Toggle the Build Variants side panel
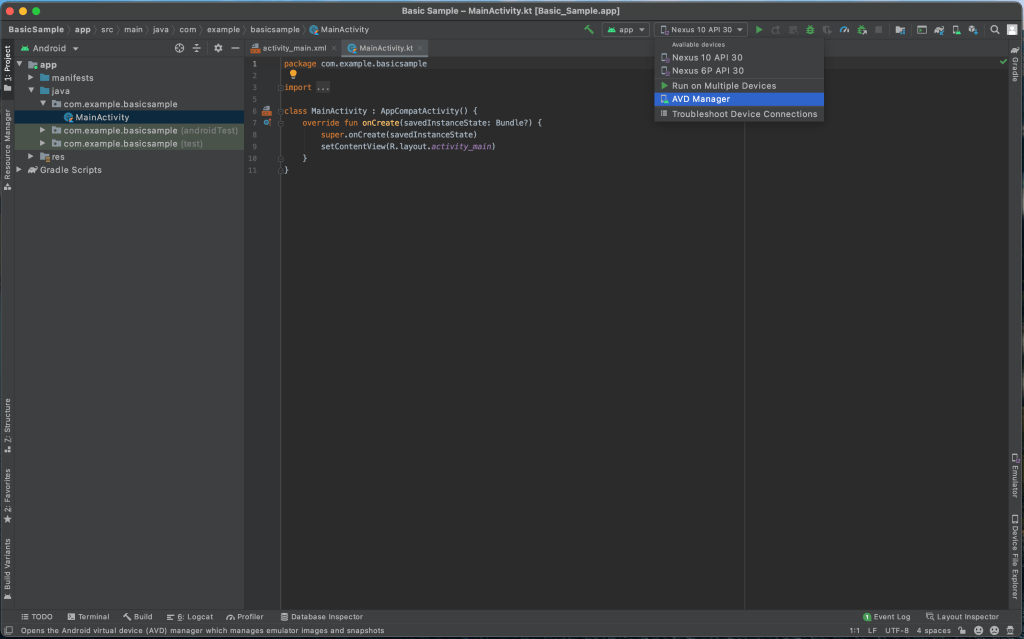 pyautogui.click(x=7, y=568)
